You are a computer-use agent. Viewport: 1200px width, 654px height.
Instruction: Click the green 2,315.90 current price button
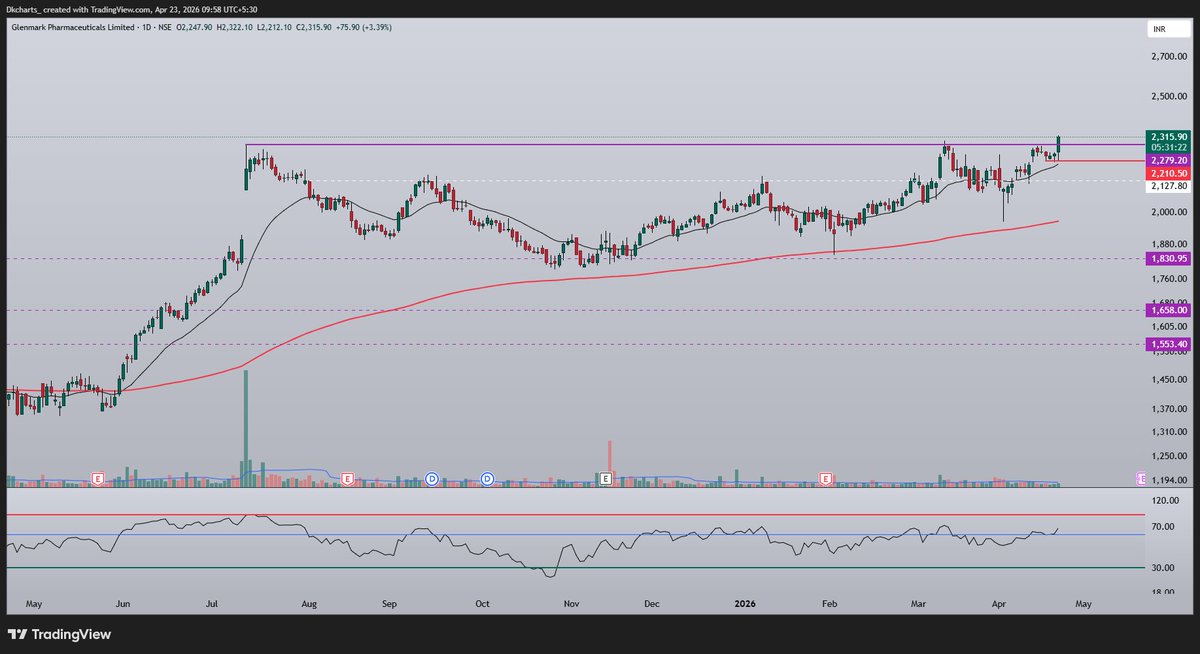point(1167,135)
